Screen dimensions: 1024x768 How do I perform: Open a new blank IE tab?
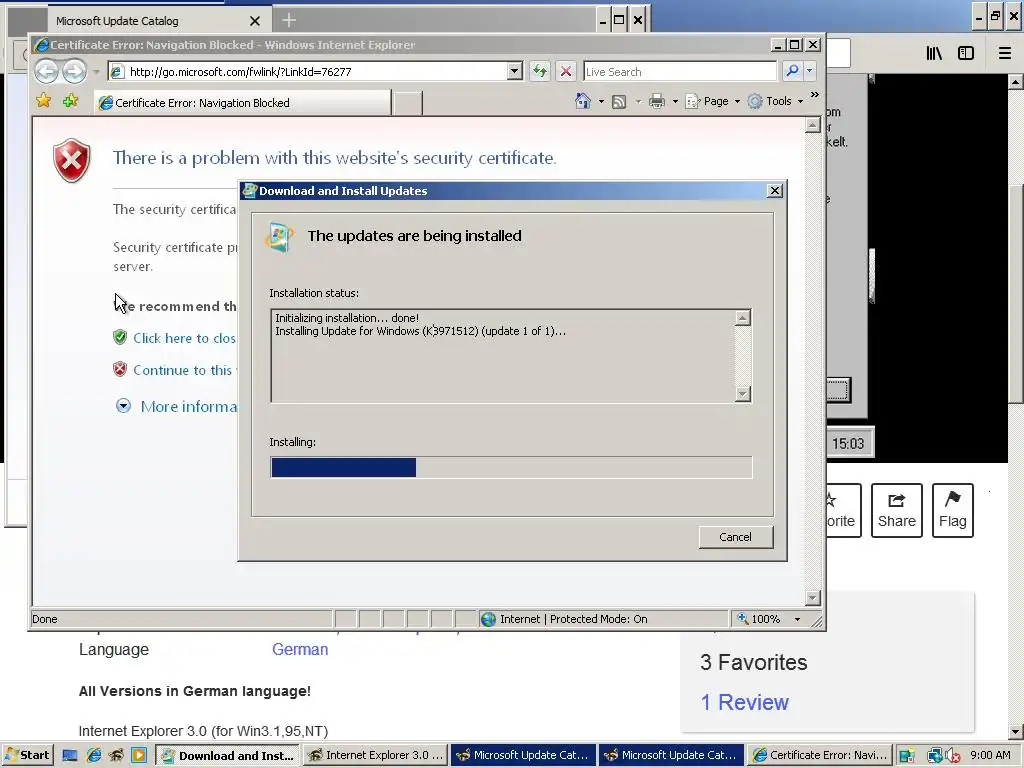(408, 103)
